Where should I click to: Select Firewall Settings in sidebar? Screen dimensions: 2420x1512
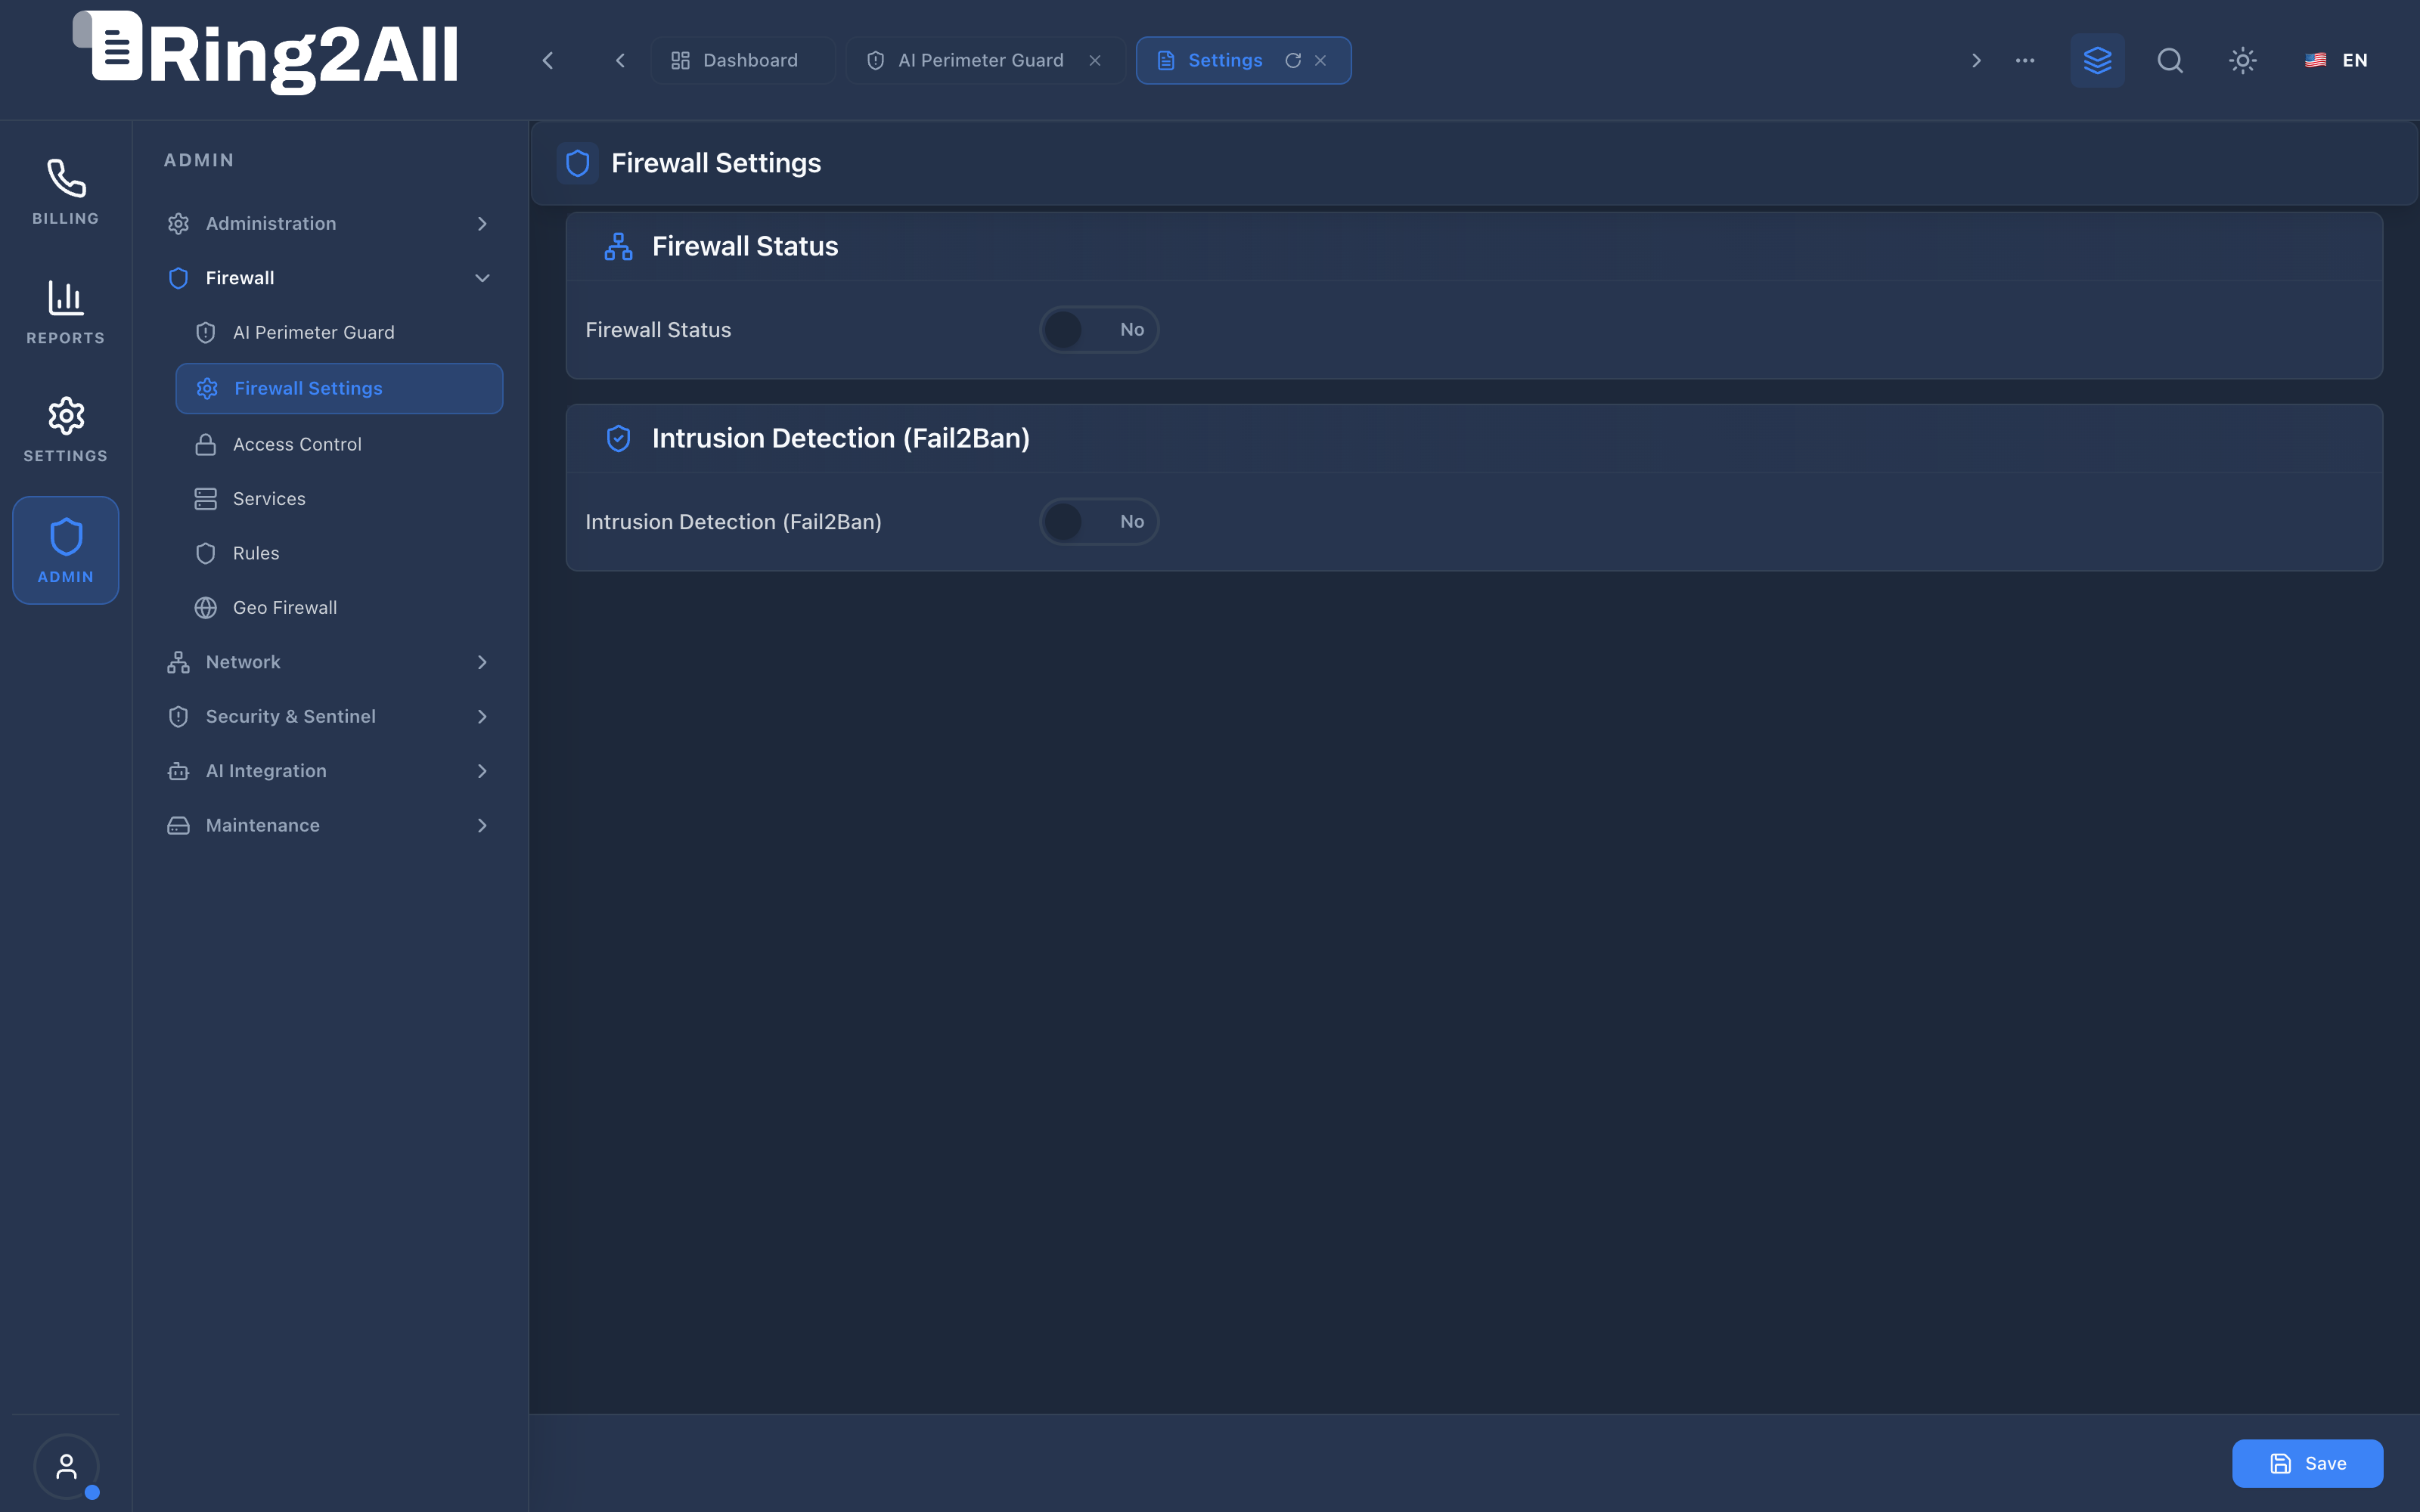point(338,388)
